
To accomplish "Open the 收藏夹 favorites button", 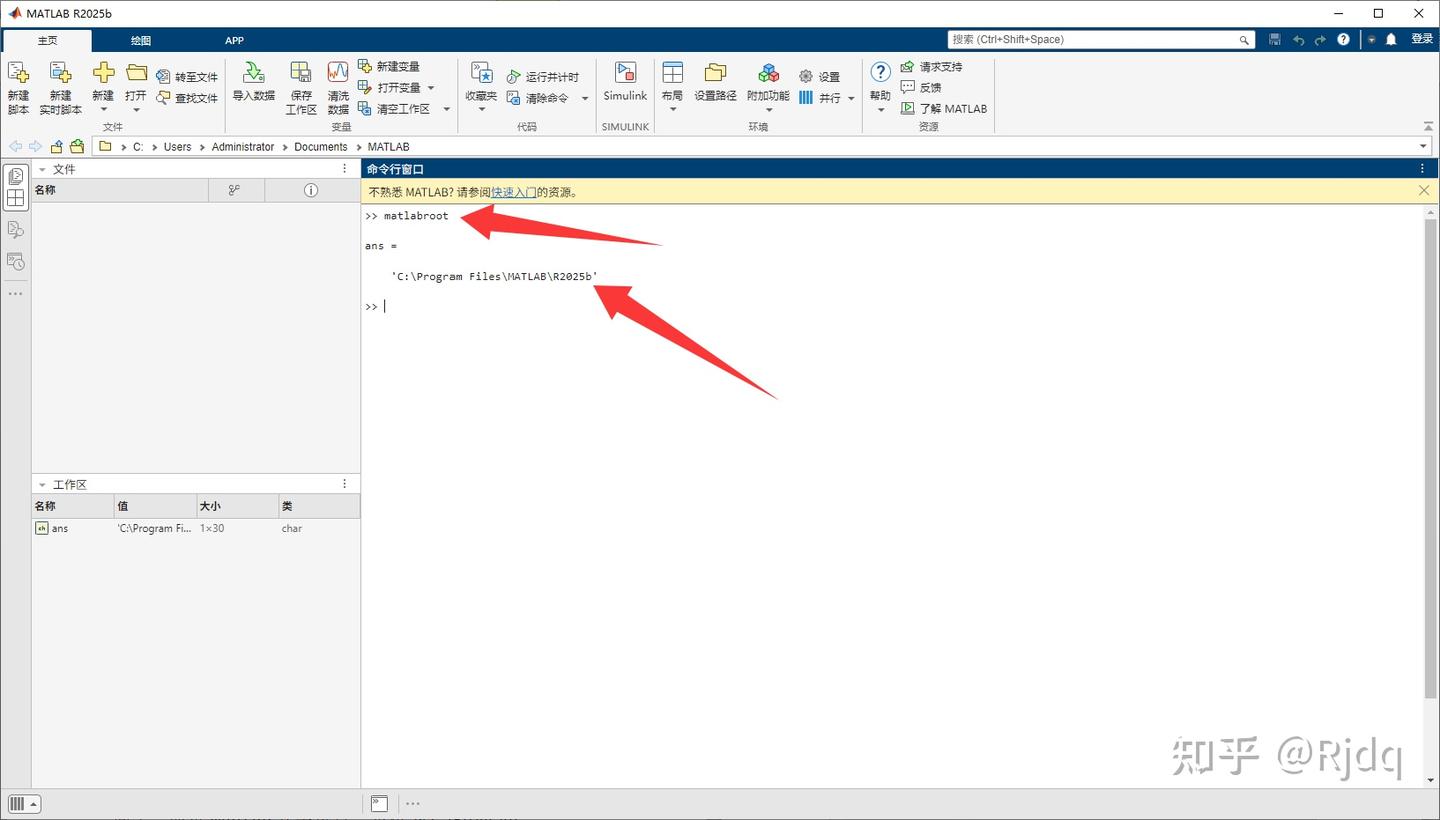I will pos(481,82).
